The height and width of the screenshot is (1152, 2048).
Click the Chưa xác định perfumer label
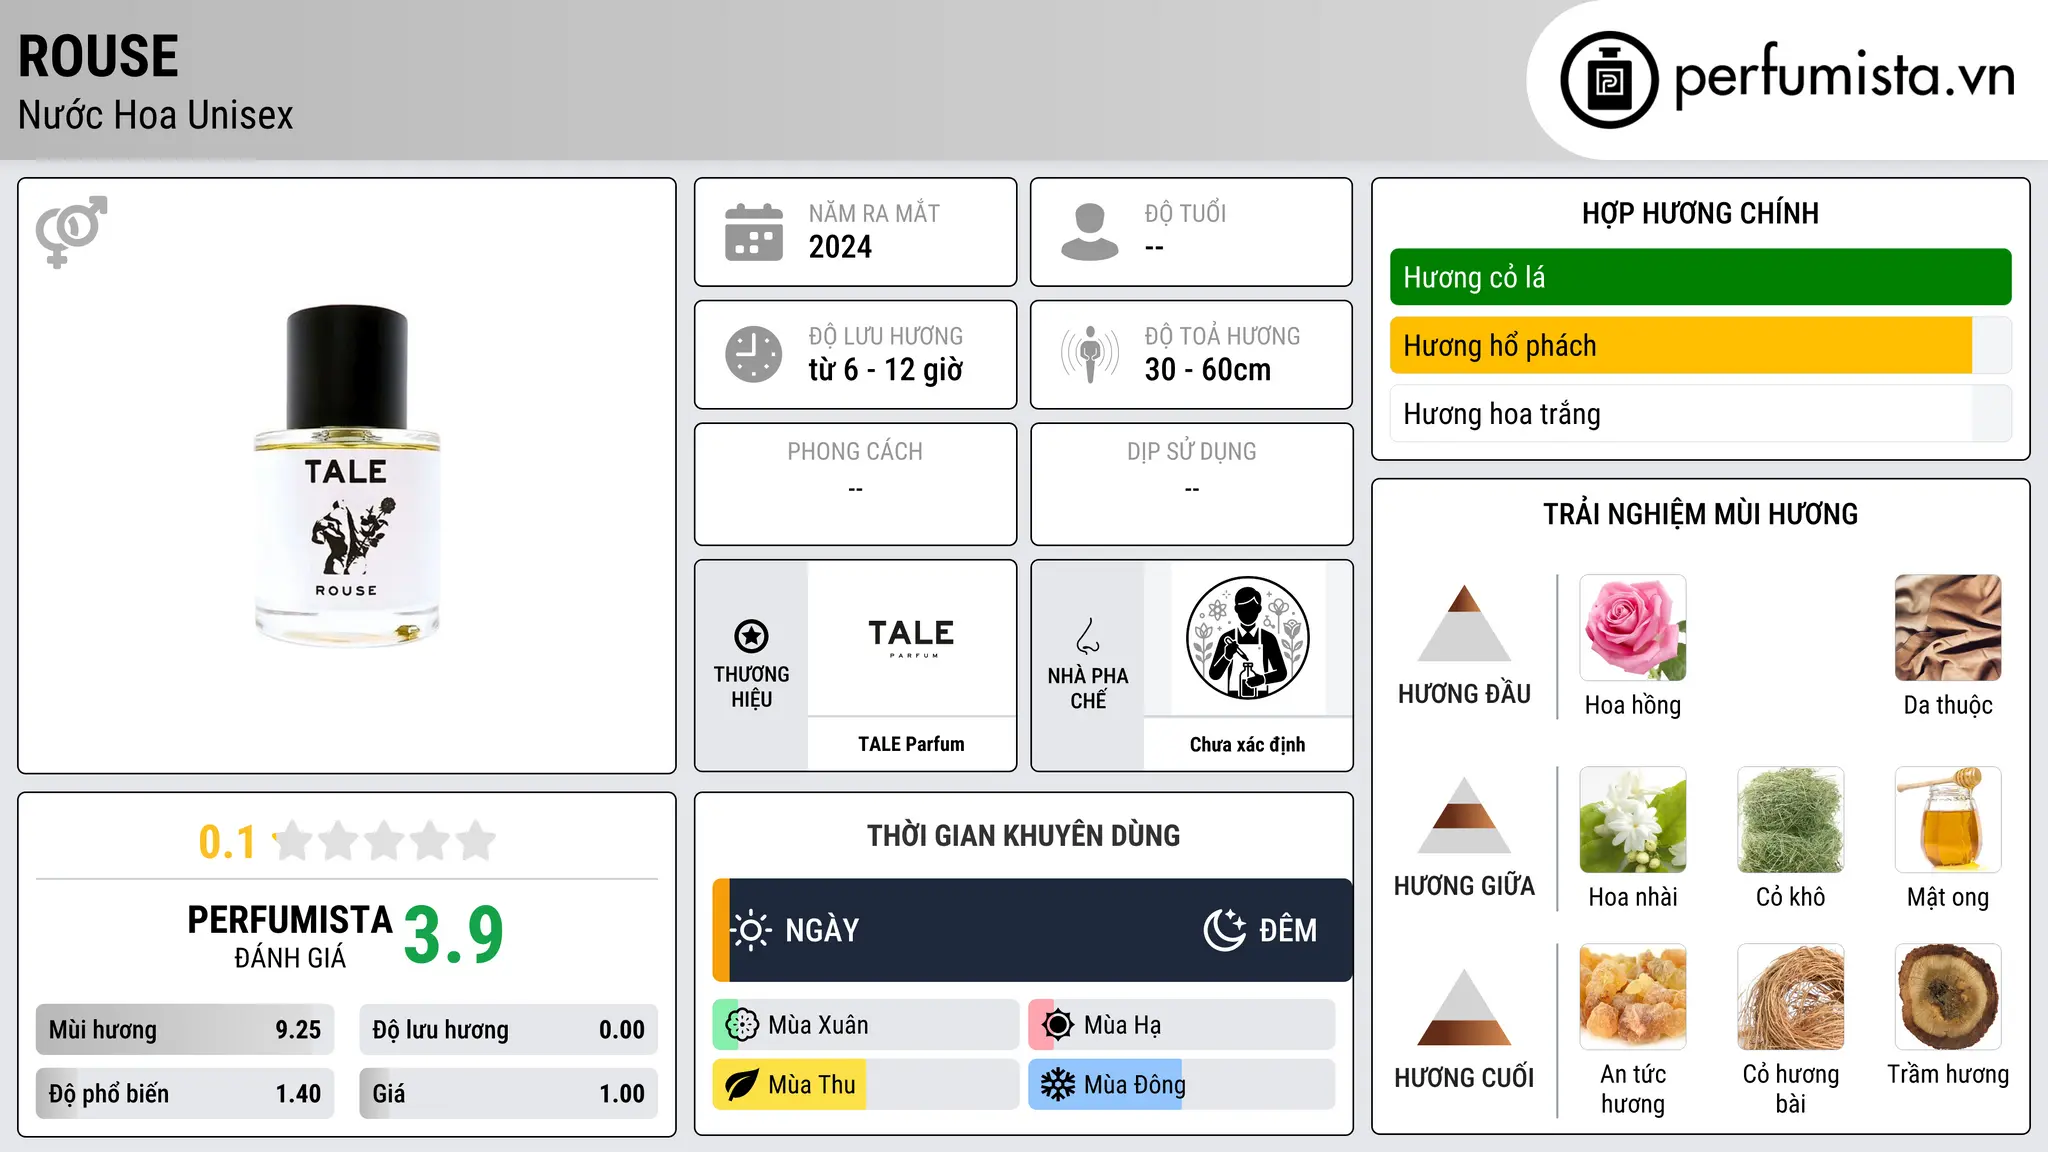1247,745
